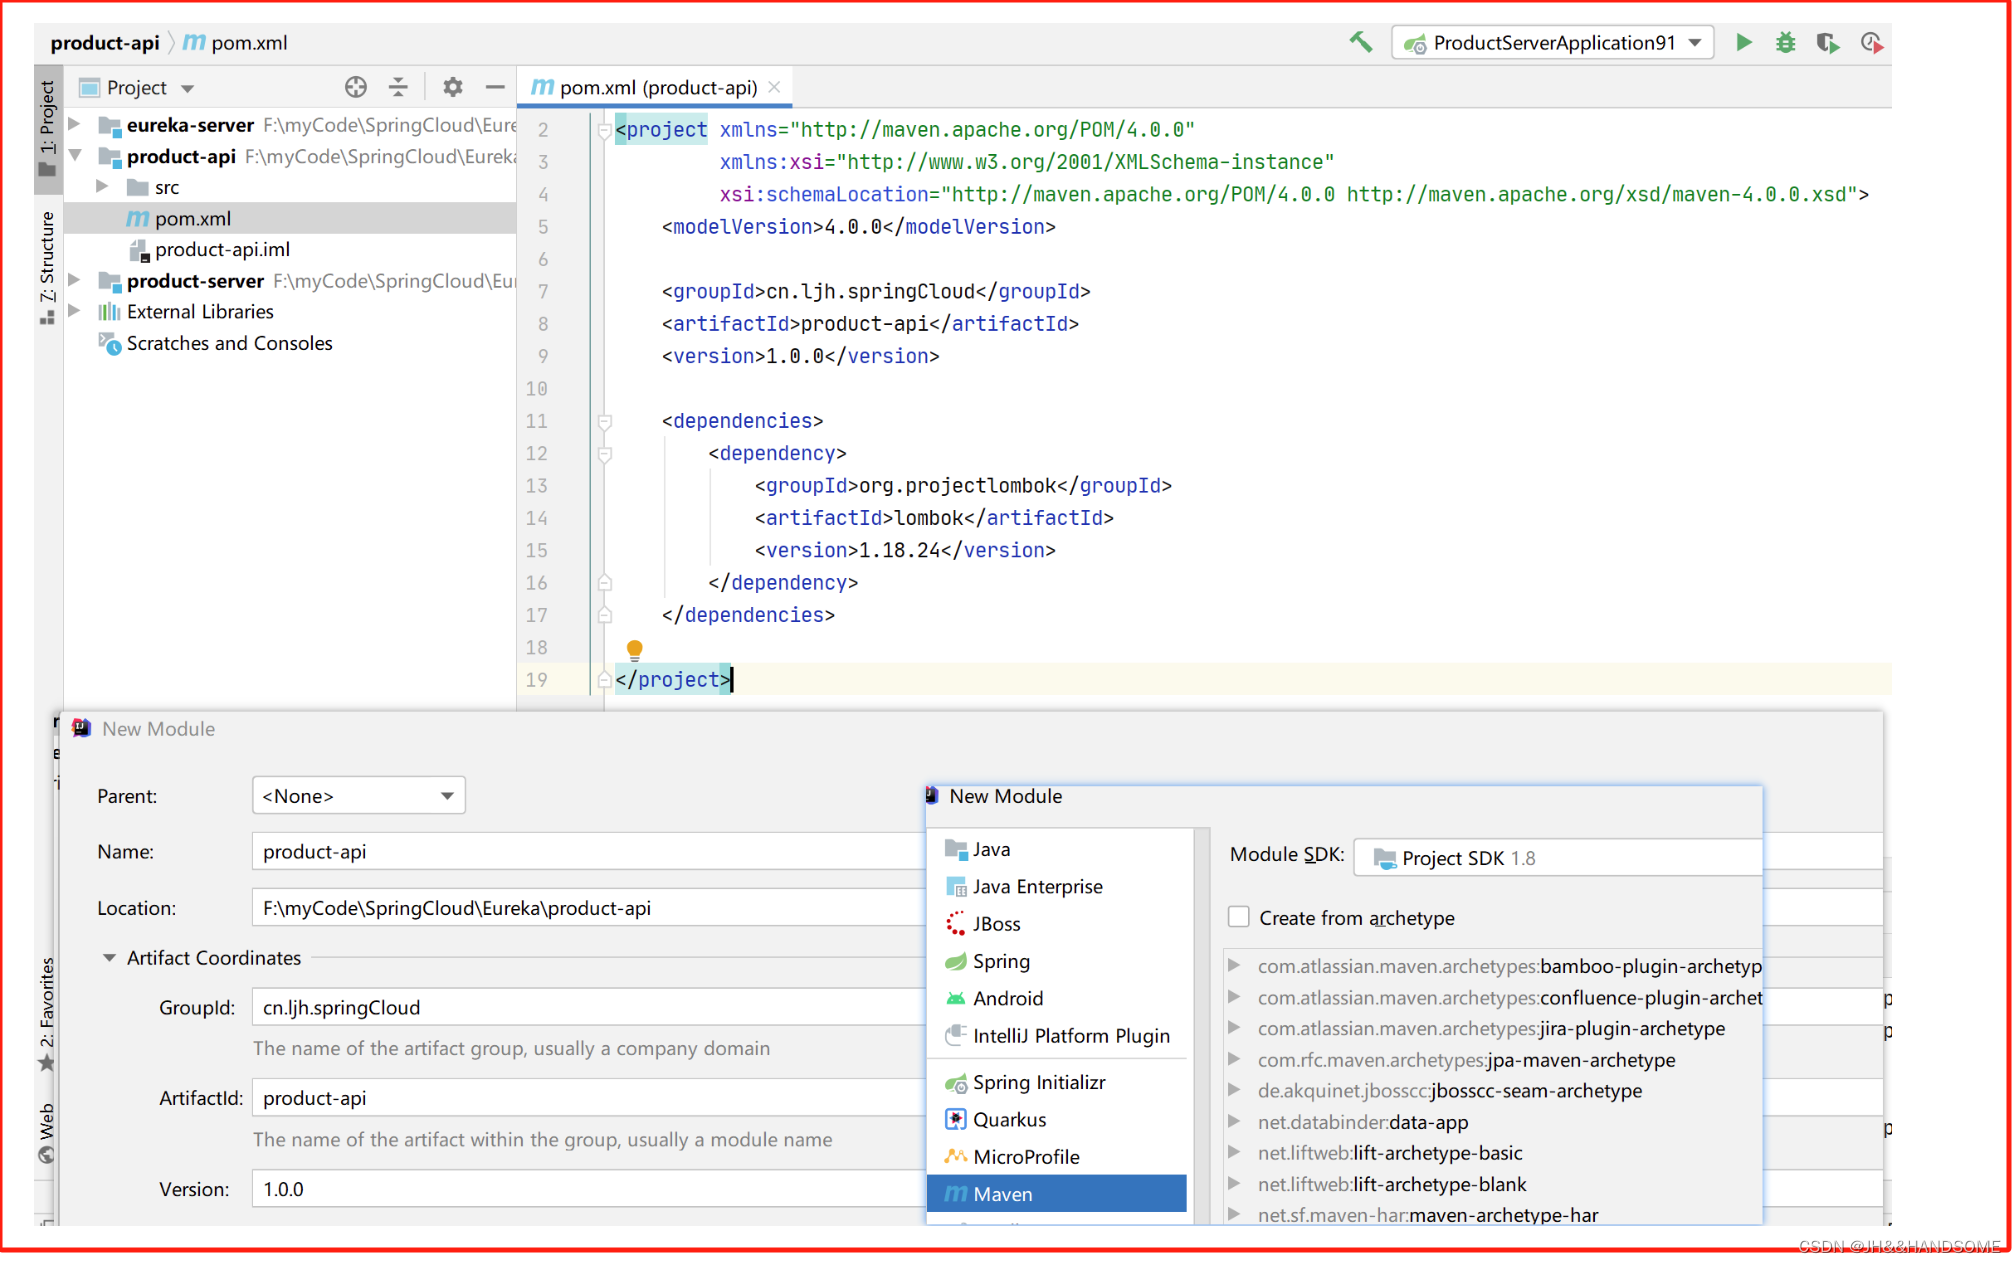Expand net.databinder:data-app archetype
2016x1263 pixels.
point(1235,1122)
